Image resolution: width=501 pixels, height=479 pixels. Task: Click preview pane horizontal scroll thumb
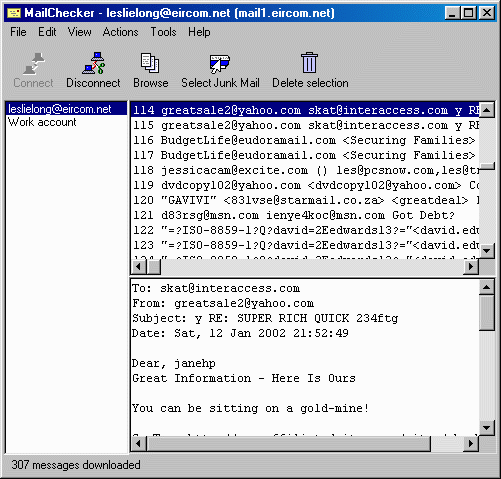(x=288, y=443)
